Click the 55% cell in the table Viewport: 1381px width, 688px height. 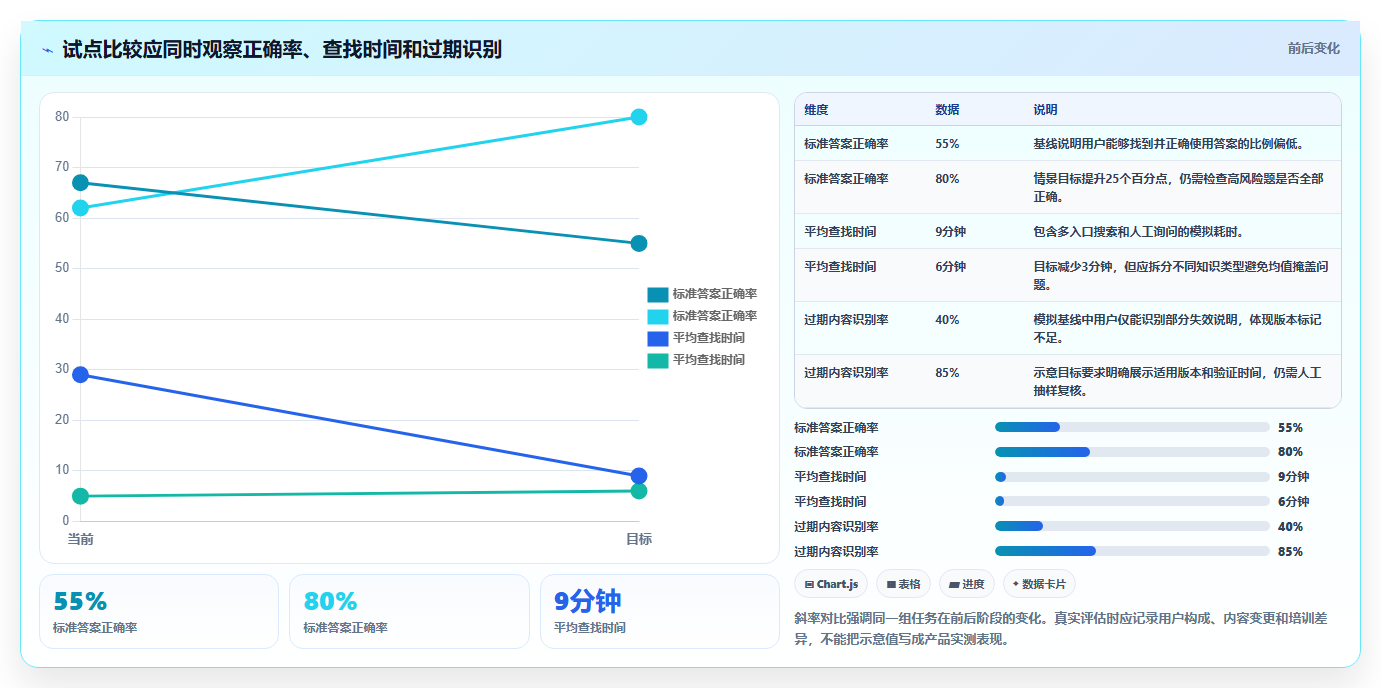coord(947,144)
